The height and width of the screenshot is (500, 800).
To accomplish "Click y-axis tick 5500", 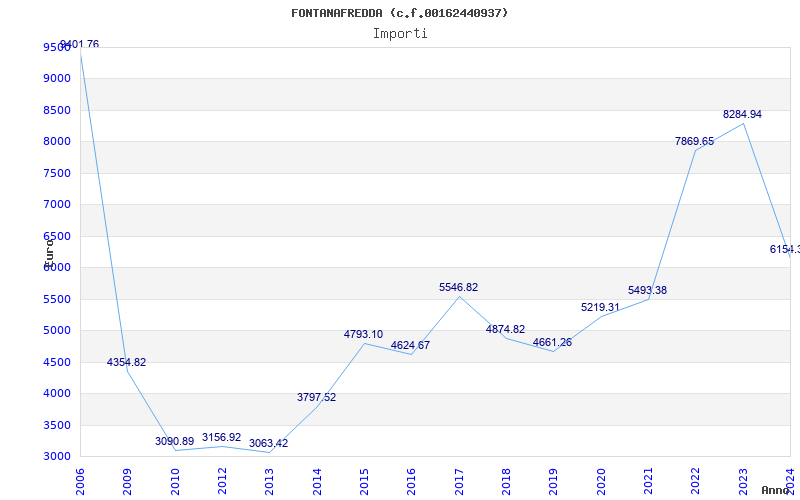I will click(57, 299).
